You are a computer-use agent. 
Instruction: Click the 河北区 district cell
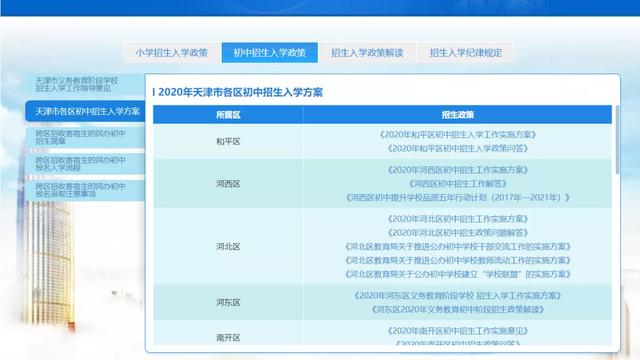(228, 247)
